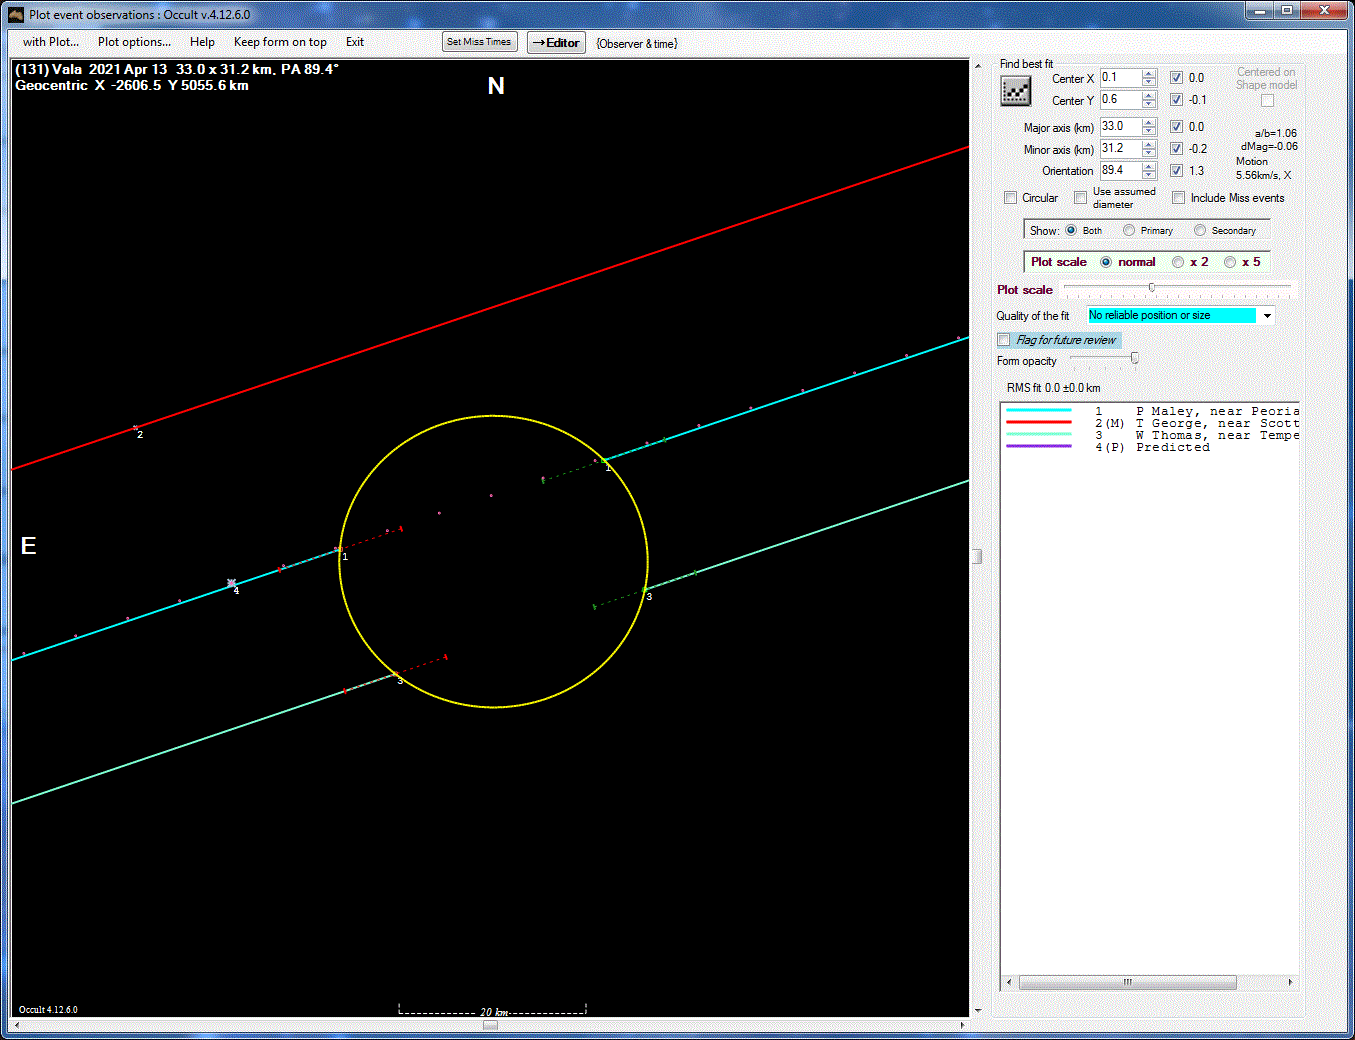Viewport: 1355px width, 1040px height.
Task: Click the Minor axis value field
Action: (x=1119, y=149)
